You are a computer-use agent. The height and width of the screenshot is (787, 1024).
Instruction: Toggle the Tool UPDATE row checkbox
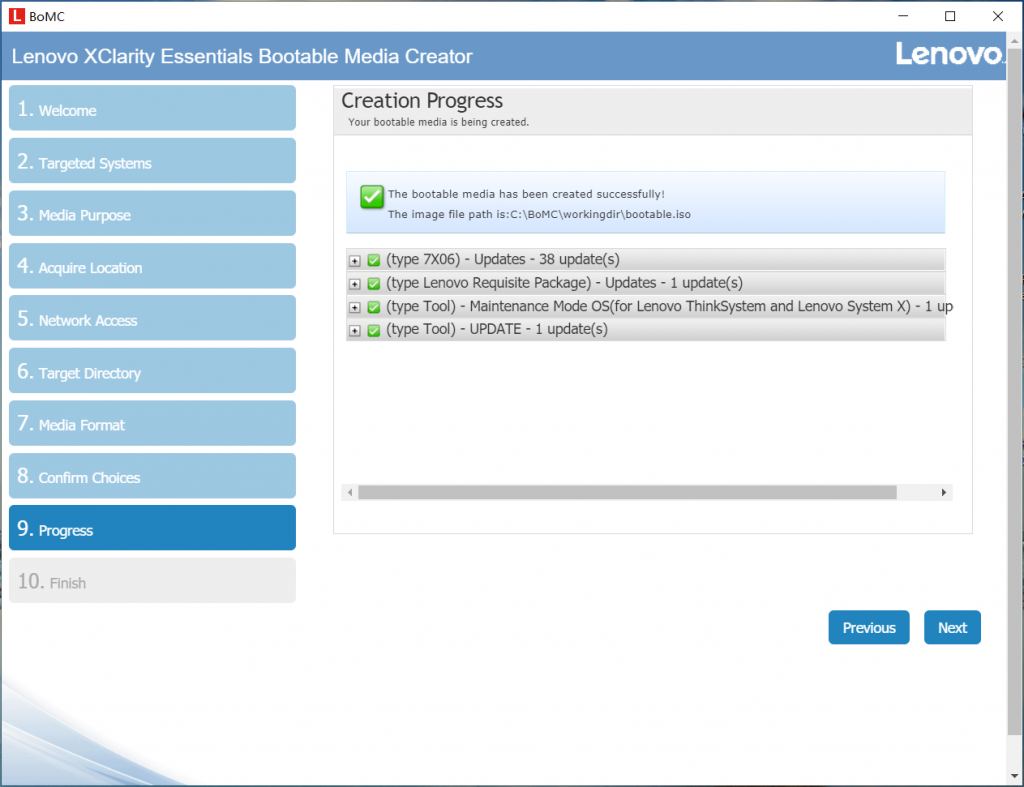click(x=374, y=330)
